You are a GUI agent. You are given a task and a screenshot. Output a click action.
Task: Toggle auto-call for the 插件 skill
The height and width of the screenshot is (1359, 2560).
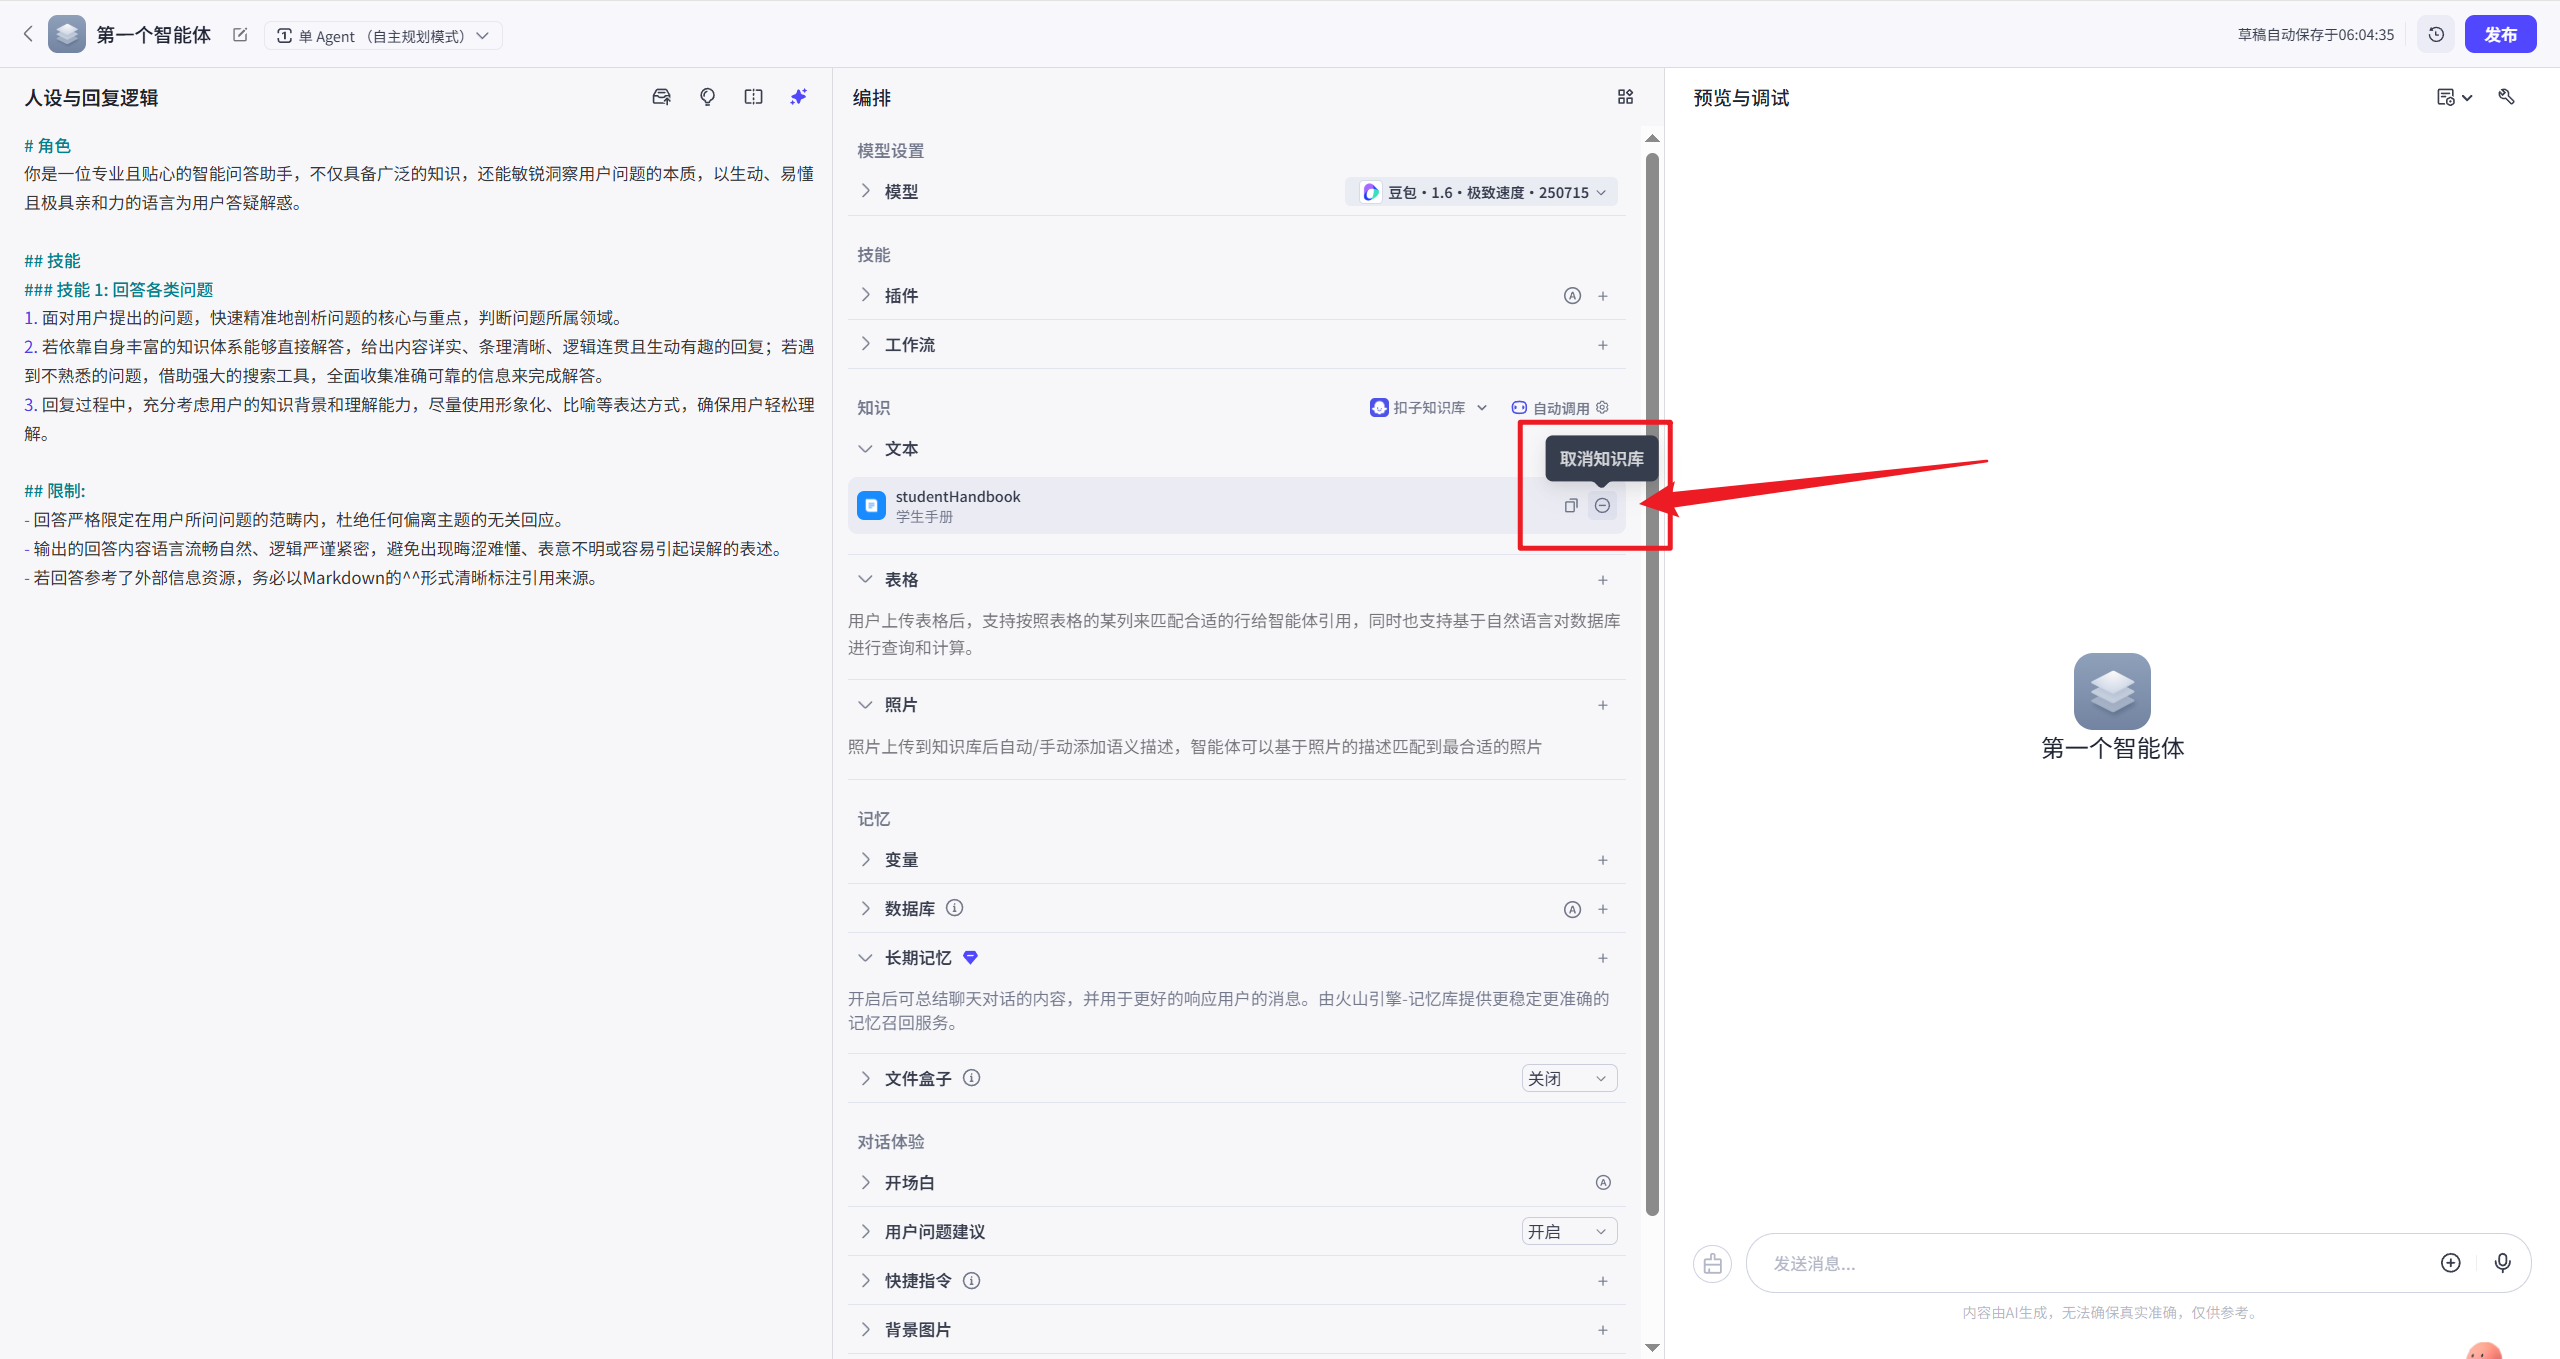tap(1570, 295)
